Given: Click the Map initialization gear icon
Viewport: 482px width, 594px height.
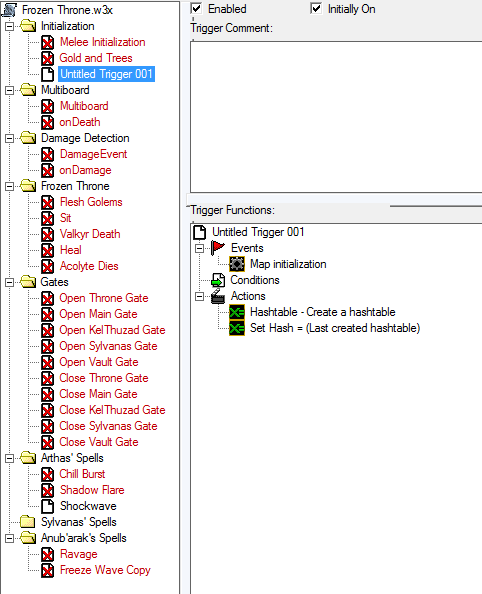Looking at the screenshot, I should click(x=237, y=264).
